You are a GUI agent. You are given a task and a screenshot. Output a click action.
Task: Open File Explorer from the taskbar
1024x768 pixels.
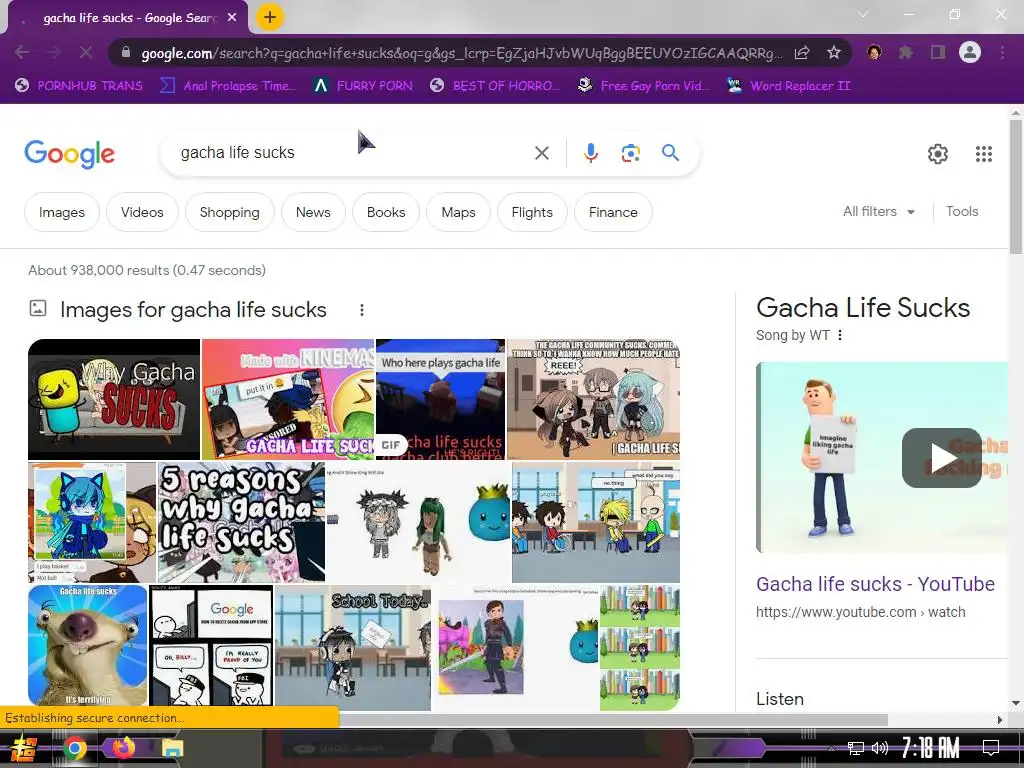click(x=172, y=748)
